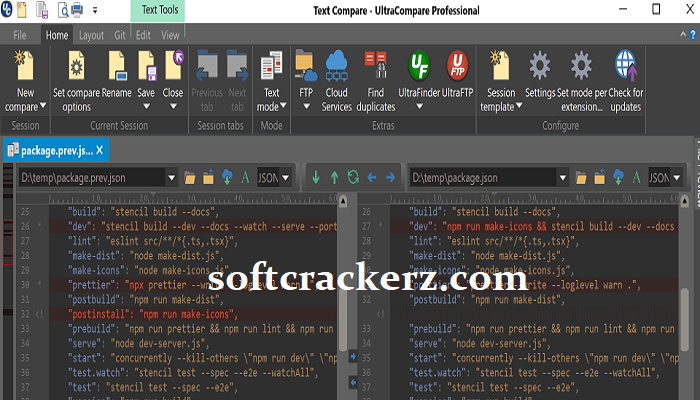Image resolution: width=700 pixels, height=400 pixels.
Task: Close the package.prev.js... session tab
Action: [100, 150]
